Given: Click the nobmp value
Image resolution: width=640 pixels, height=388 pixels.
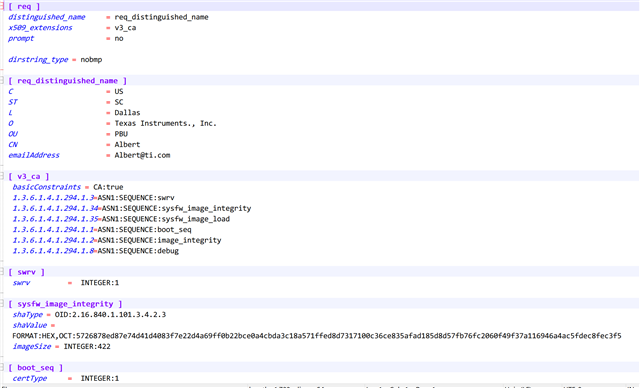Looking at the screenshot, I should pyautogui.click(x=91, y=60).
